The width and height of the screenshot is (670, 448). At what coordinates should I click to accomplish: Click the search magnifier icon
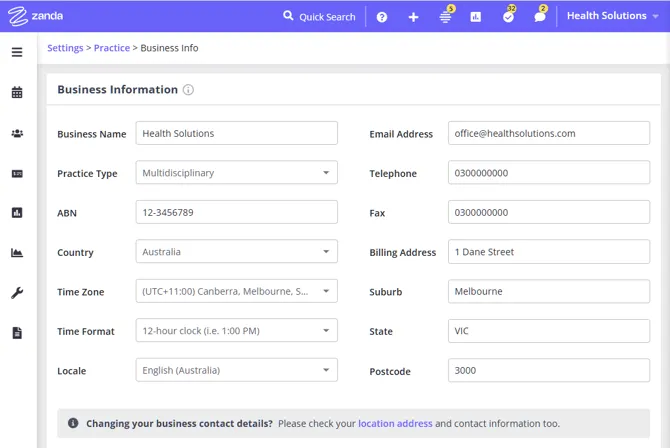288,16
